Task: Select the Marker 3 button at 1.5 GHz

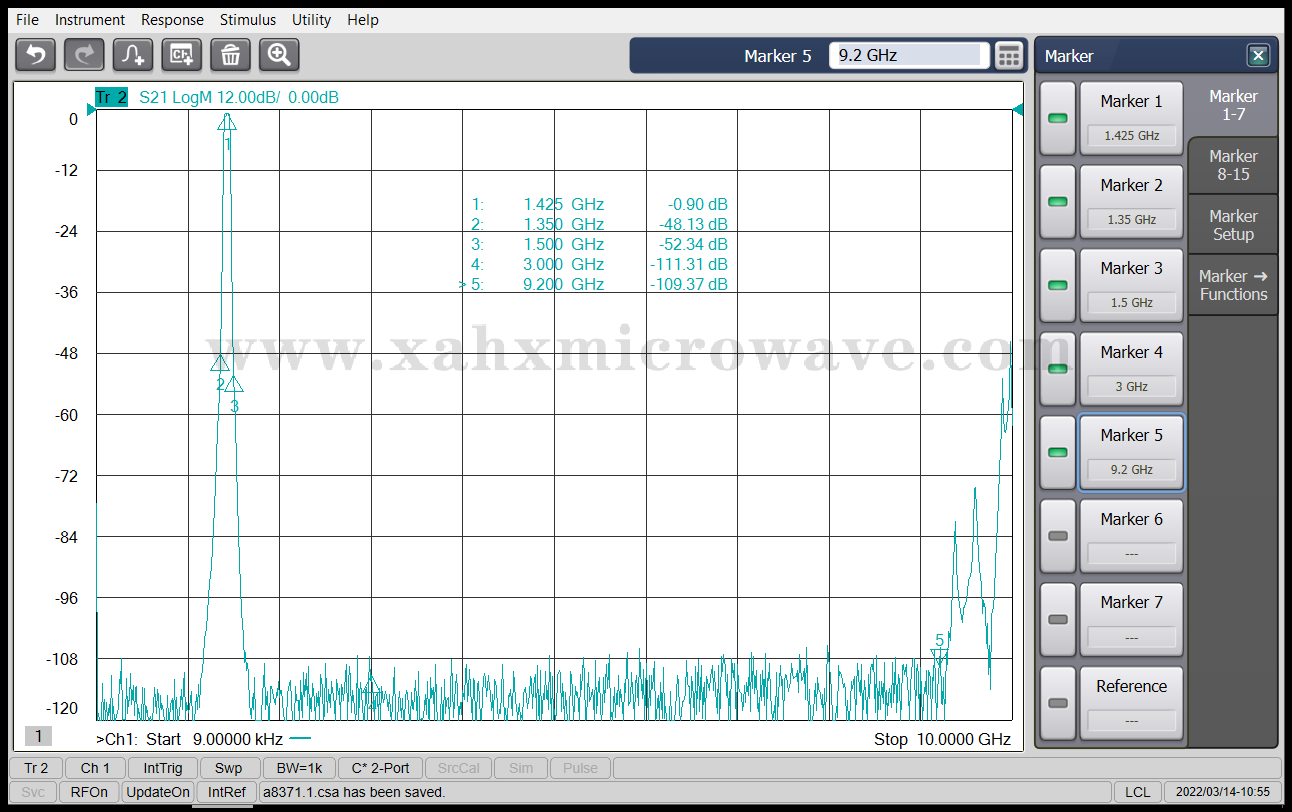Action: pos(1131,285)
